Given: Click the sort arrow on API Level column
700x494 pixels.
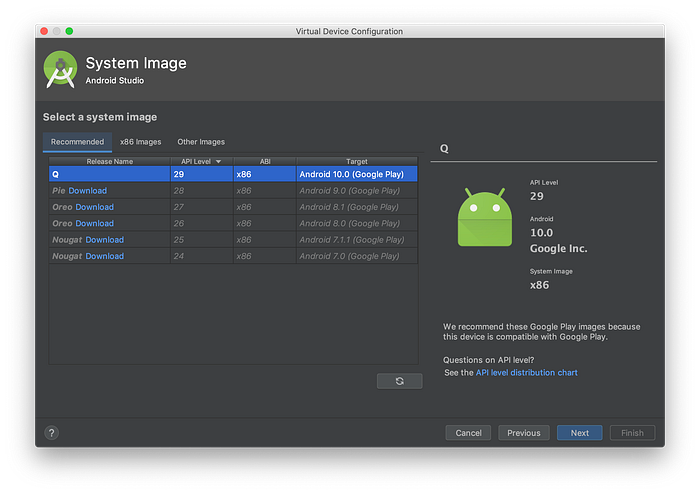Looking at the screenshot, I should [218, 162].
